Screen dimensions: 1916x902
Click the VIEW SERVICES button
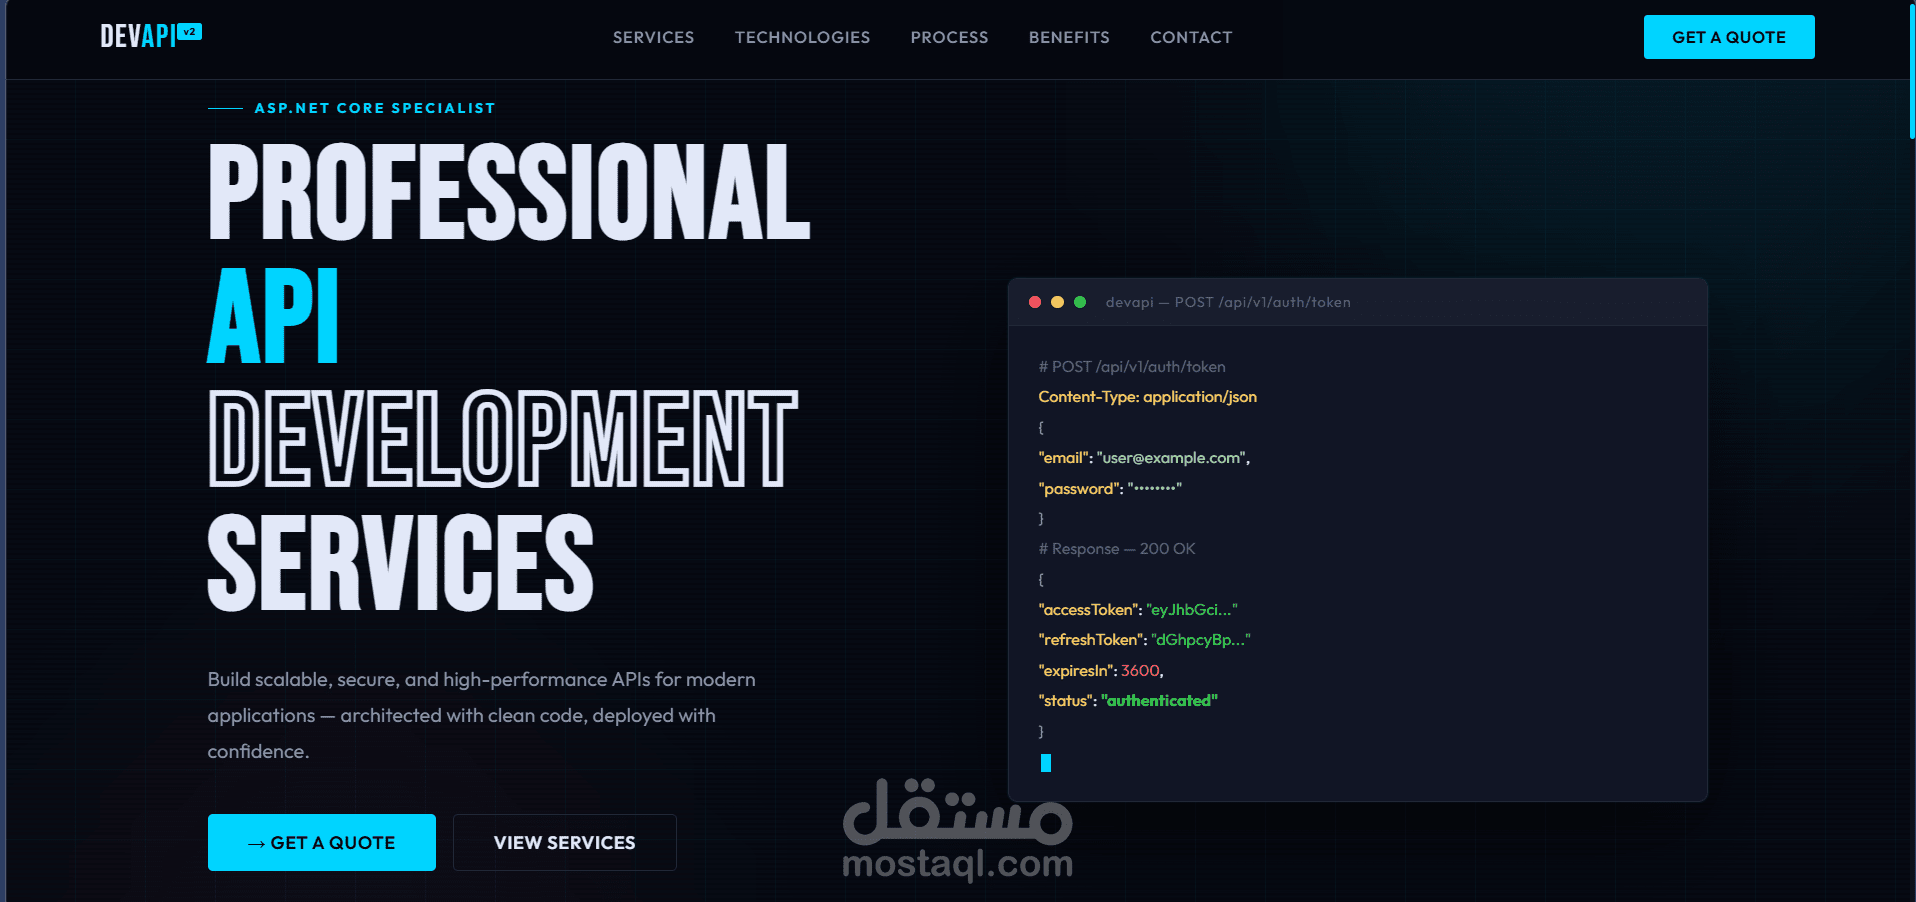pyautogui.click(x=564, y=843)
